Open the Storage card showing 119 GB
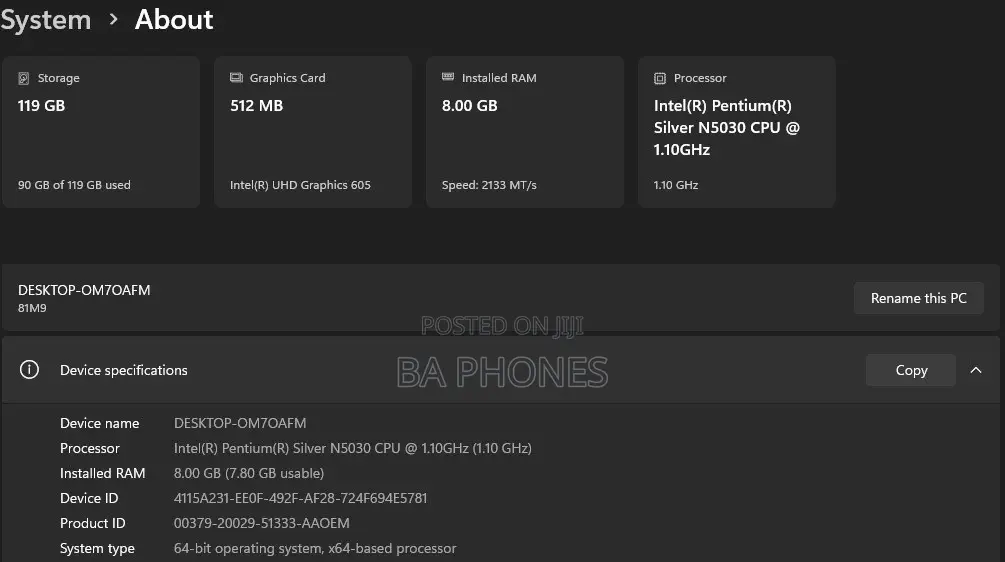 pyautogui.click(x=101, y=132)
